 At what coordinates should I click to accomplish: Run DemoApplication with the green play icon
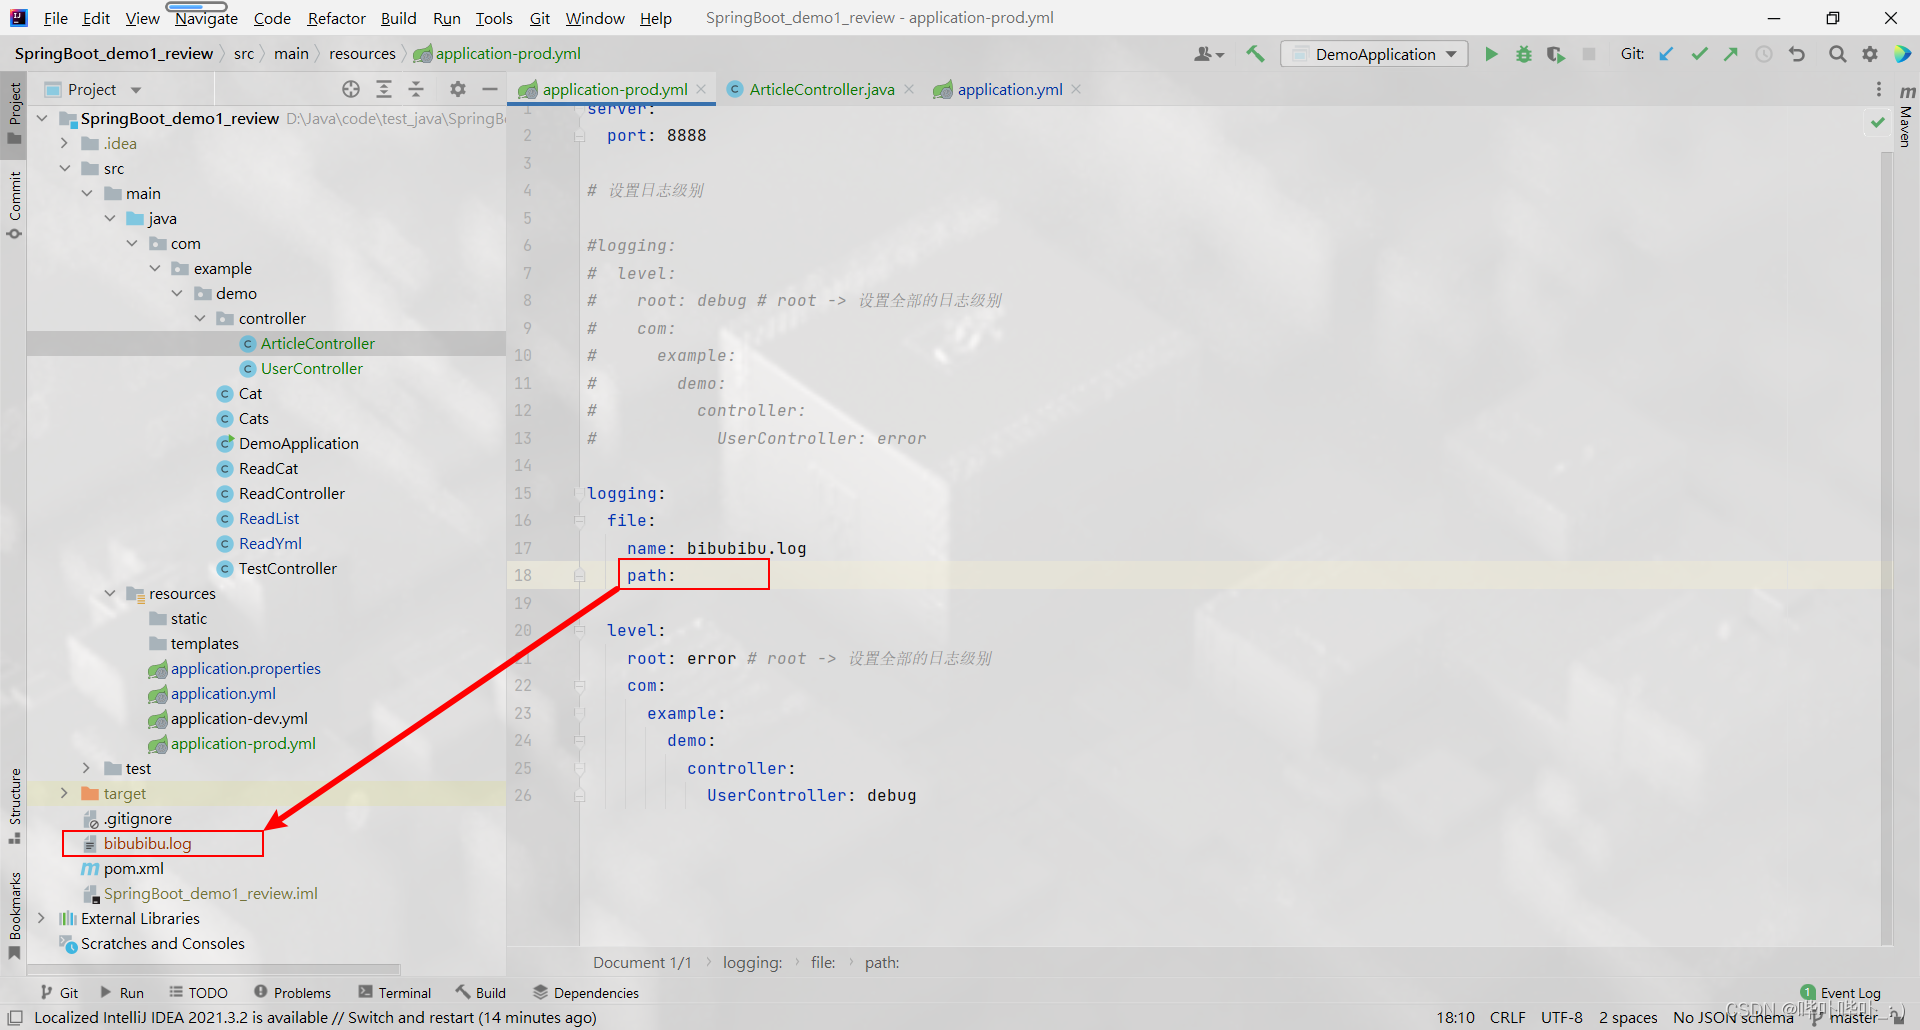click(x=1491, y=54)
